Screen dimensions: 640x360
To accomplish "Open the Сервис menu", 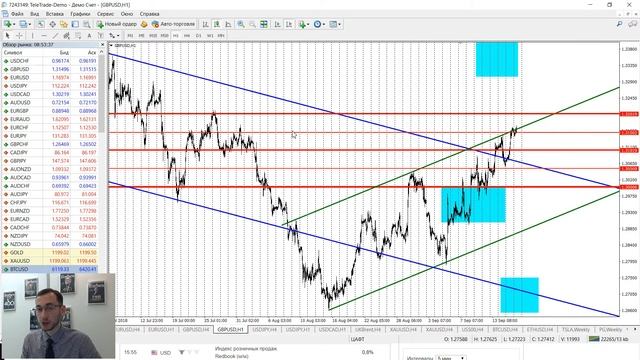I will [105, 13].
